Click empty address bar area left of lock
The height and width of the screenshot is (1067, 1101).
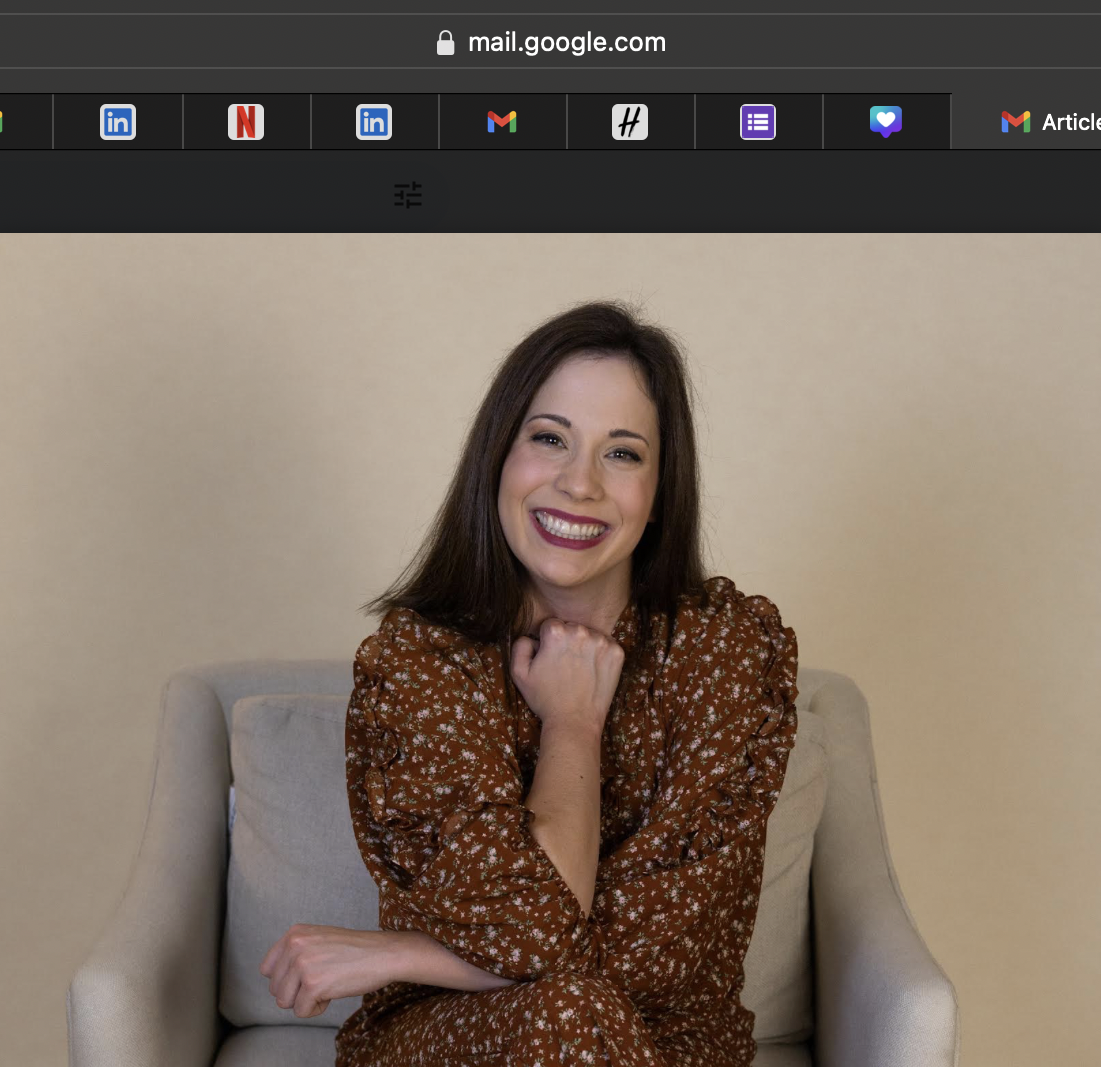click(200, 43)
